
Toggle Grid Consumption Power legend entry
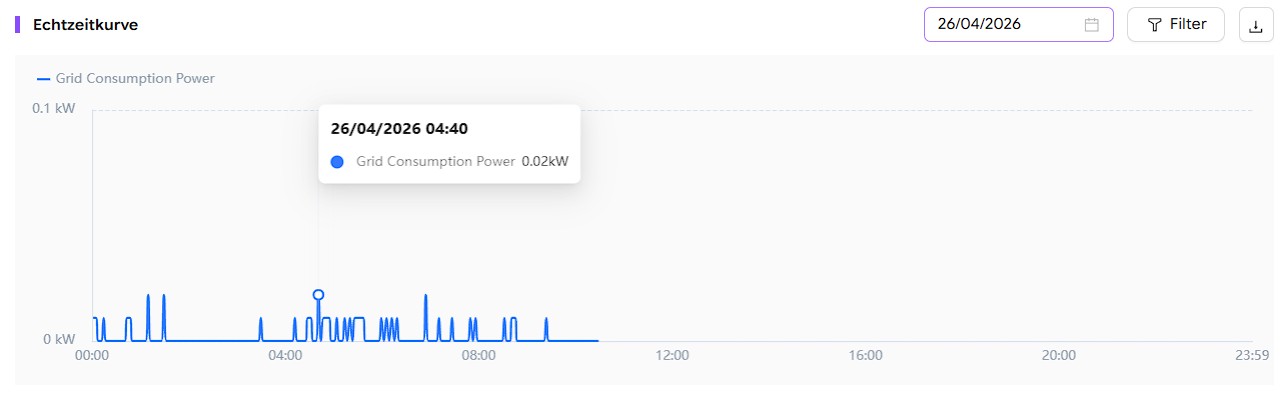tap(125, 78)
